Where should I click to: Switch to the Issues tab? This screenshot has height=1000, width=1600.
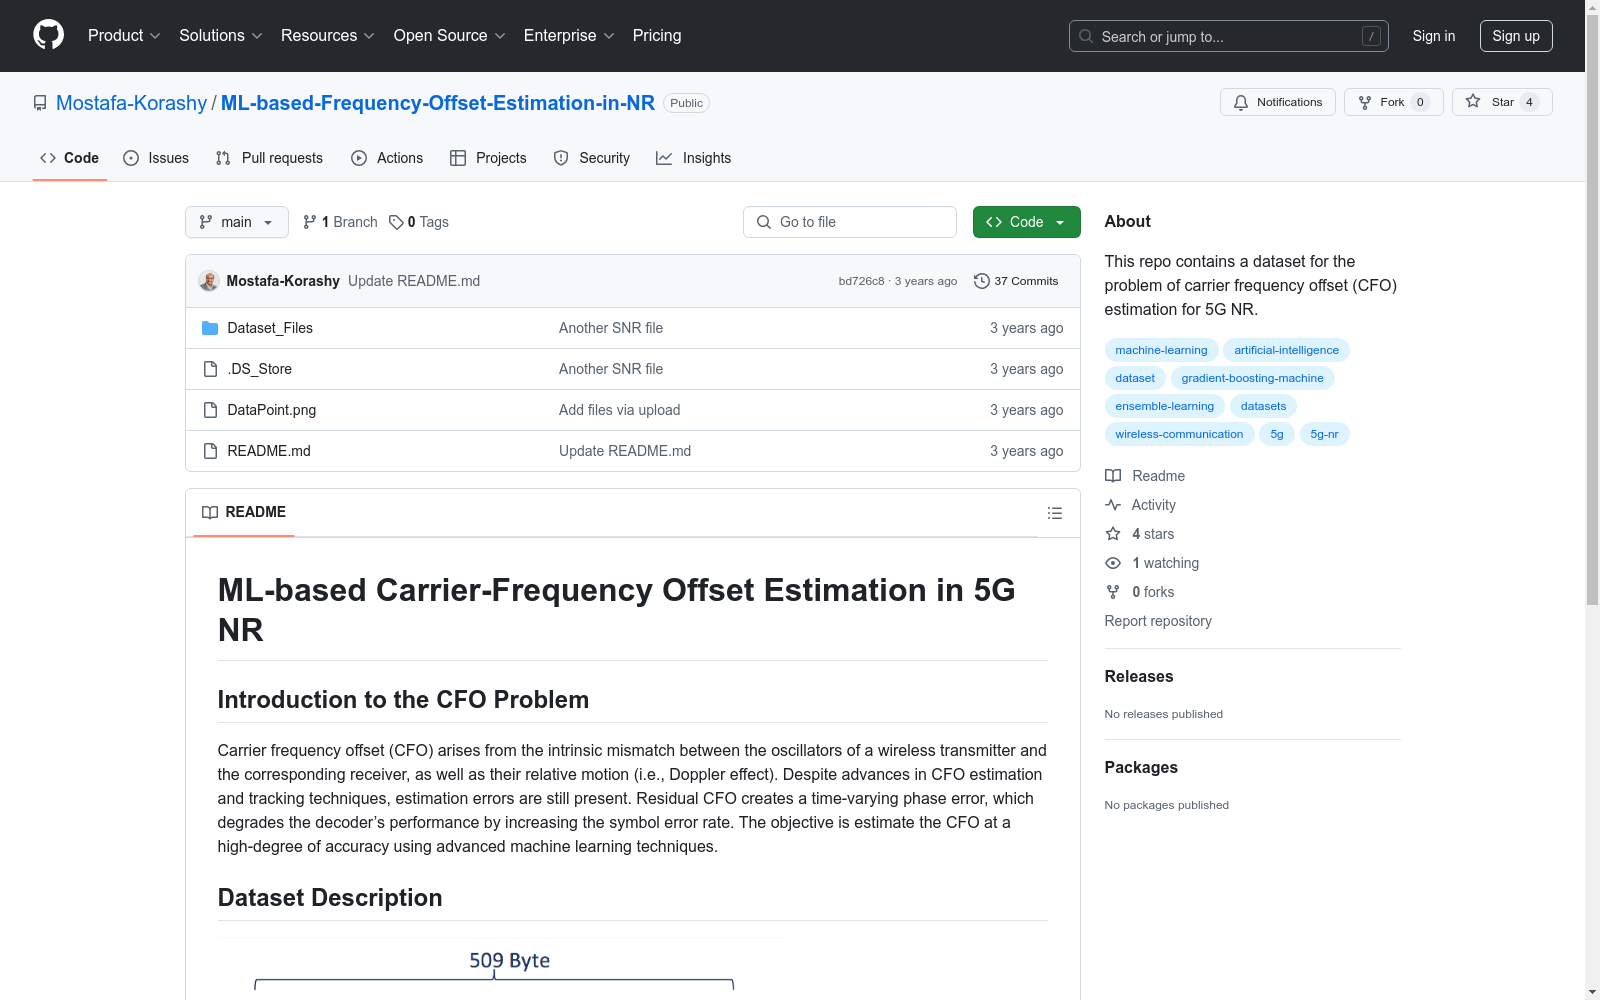click(156, 158)
